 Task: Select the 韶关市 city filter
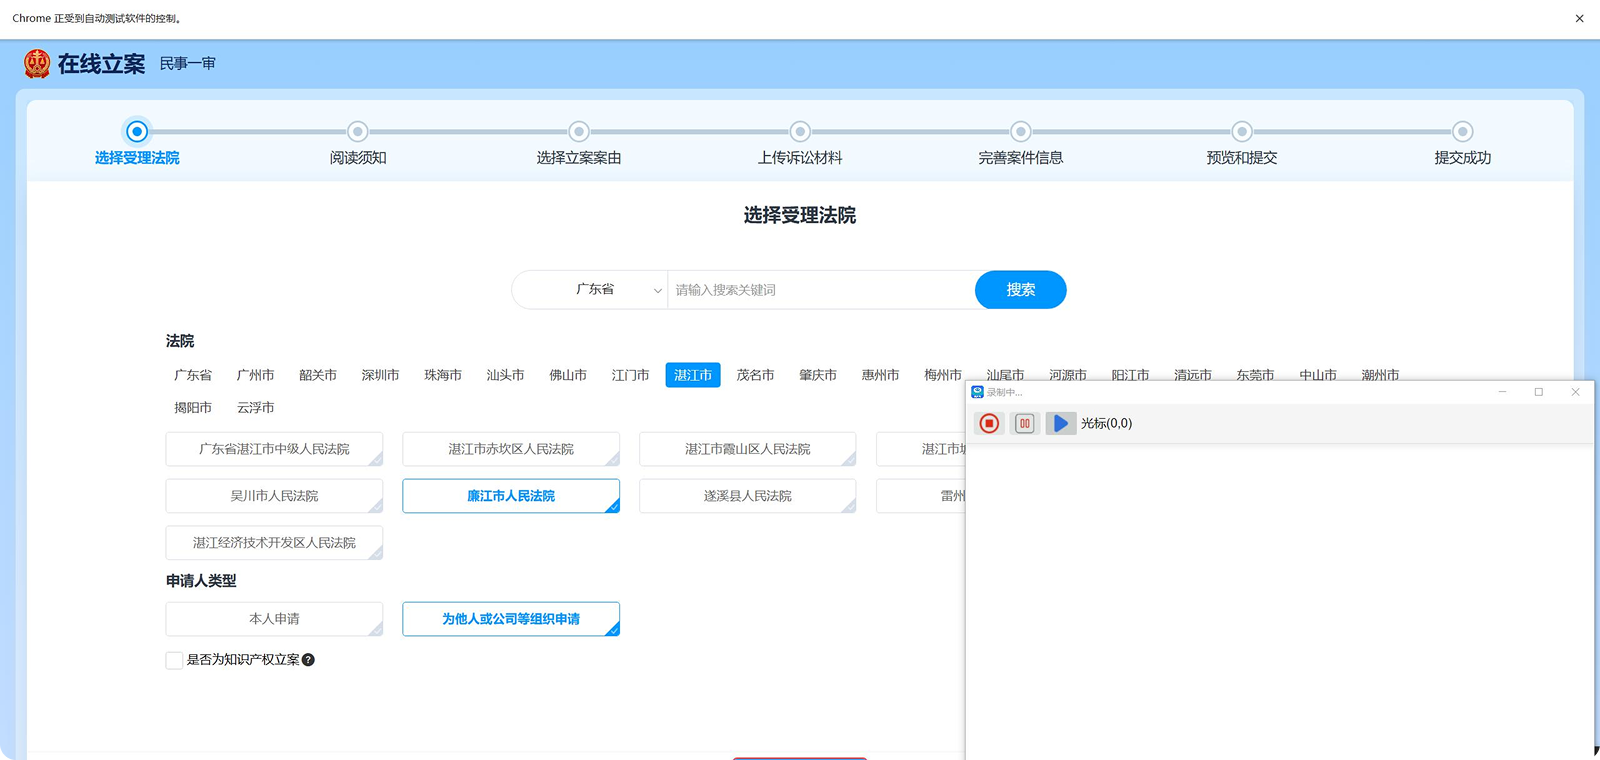pos(318,375)
